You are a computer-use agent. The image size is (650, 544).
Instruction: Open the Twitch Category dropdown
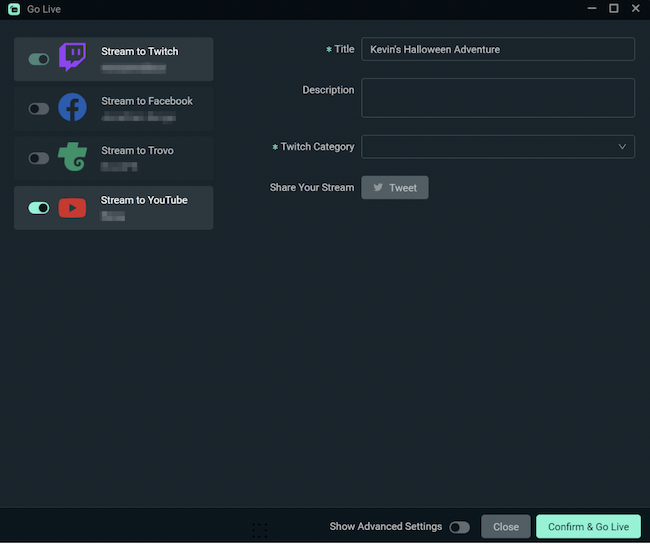(x=498, y=146)
